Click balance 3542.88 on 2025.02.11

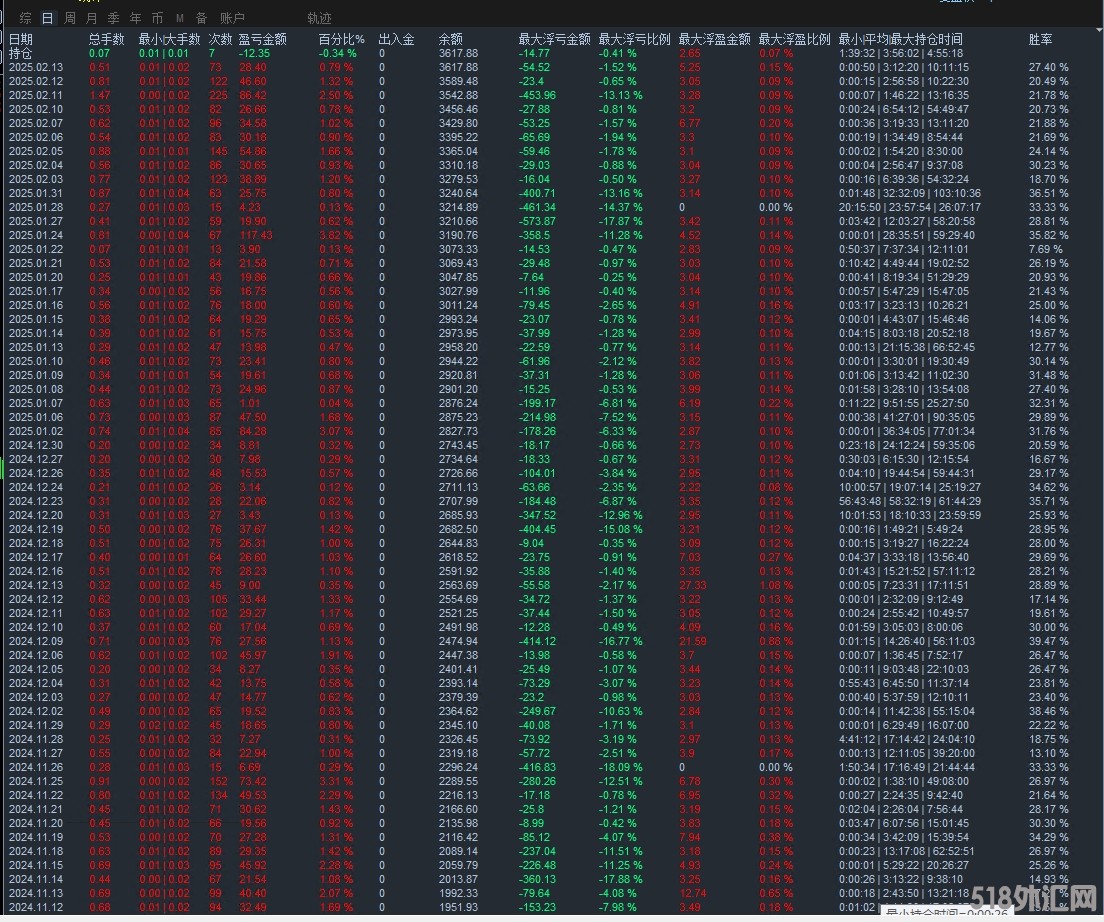(458, 95)
